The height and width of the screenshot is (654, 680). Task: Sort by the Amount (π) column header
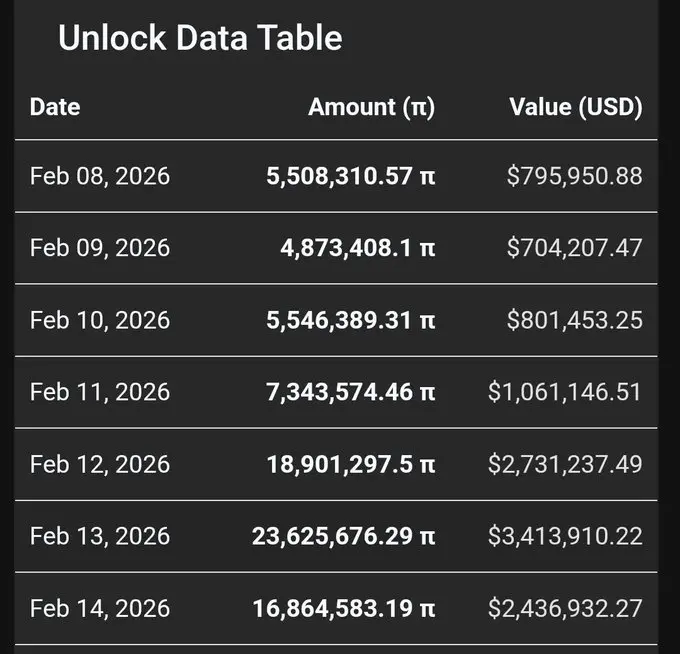(371, 107)
